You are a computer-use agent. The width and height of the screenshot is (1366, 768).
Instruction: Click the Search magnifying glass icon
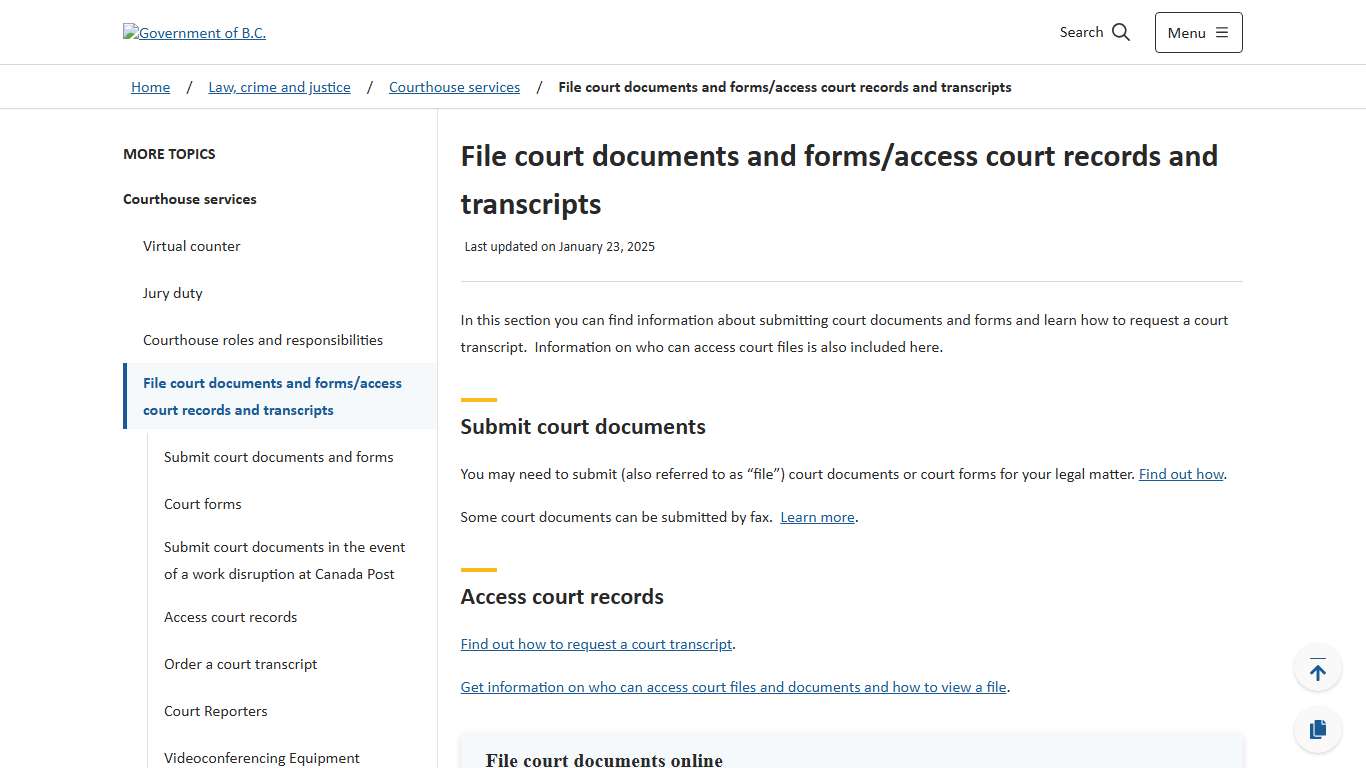pos(1120,31)
